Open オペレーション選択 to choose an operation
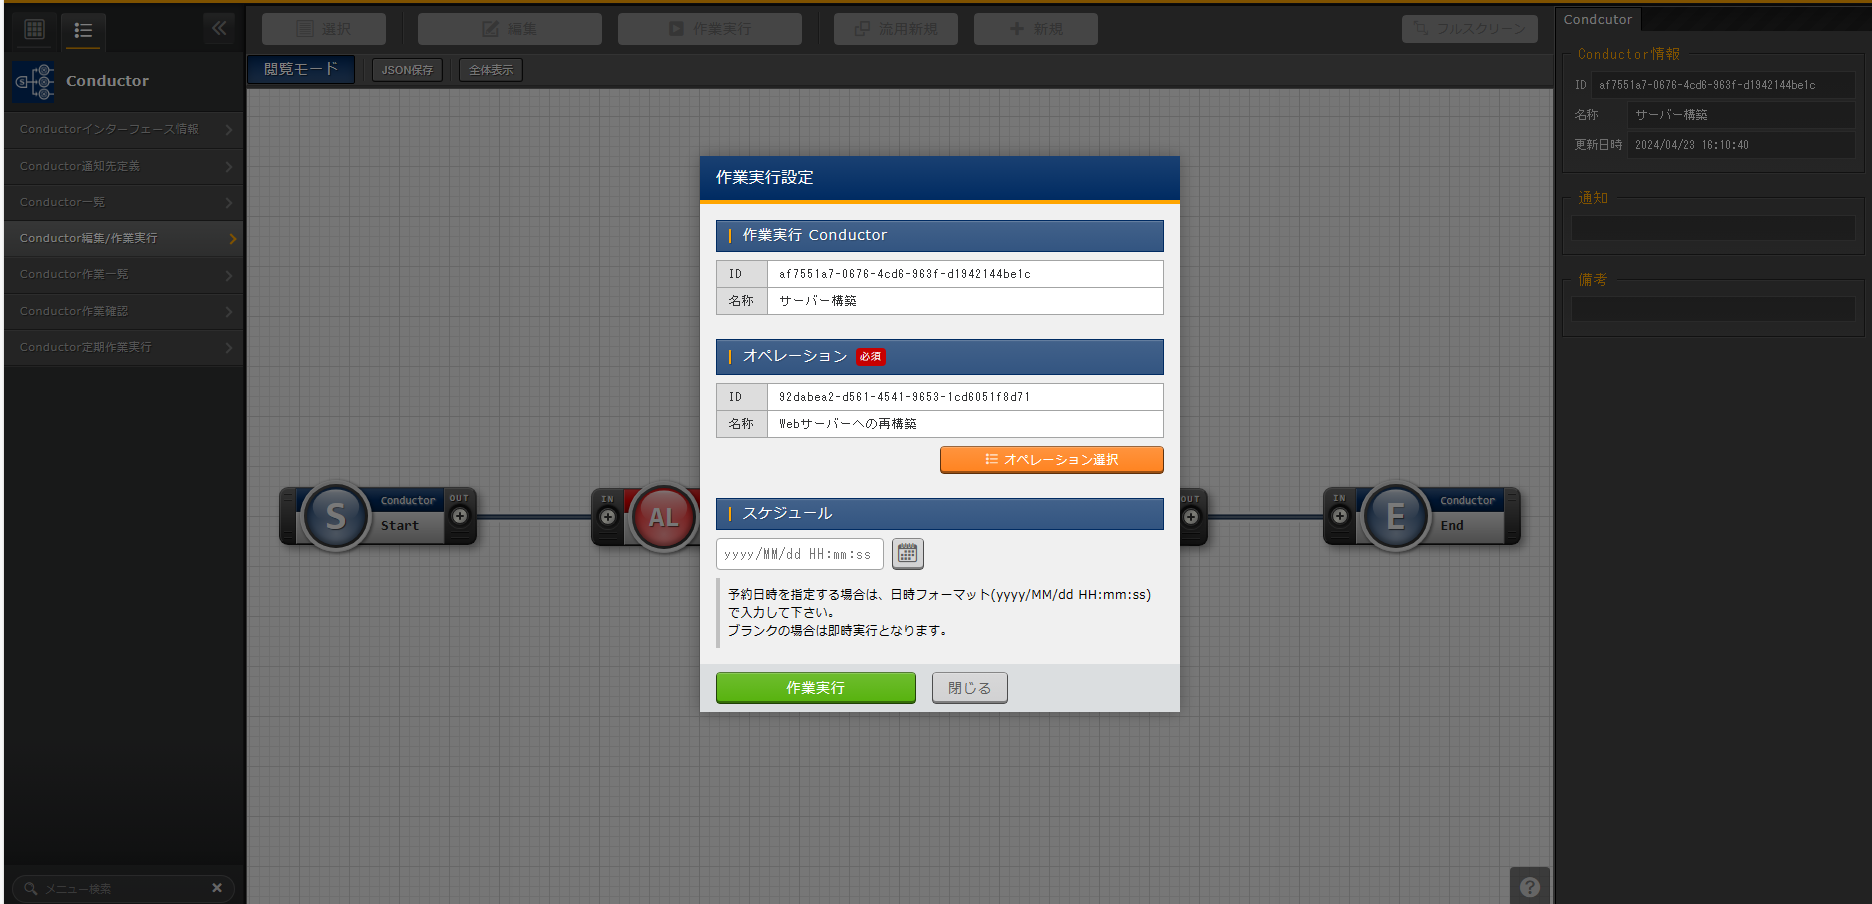Screen dimensions: 1872x904 click(1051, 459)
